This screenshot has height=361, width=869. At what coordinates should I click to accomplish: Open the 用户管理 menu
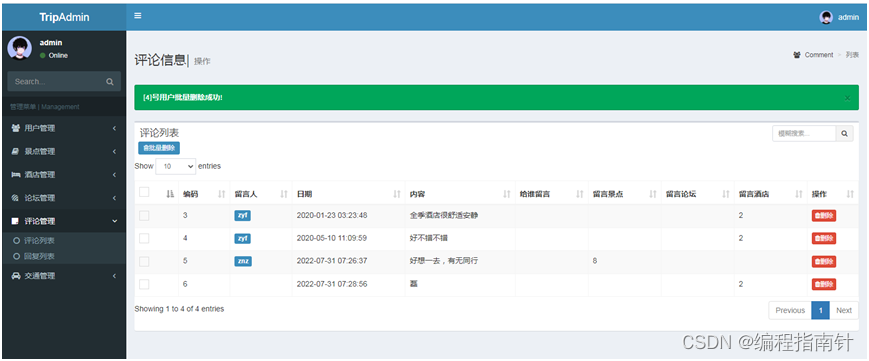pyautogui.click(x=64, y=128)
